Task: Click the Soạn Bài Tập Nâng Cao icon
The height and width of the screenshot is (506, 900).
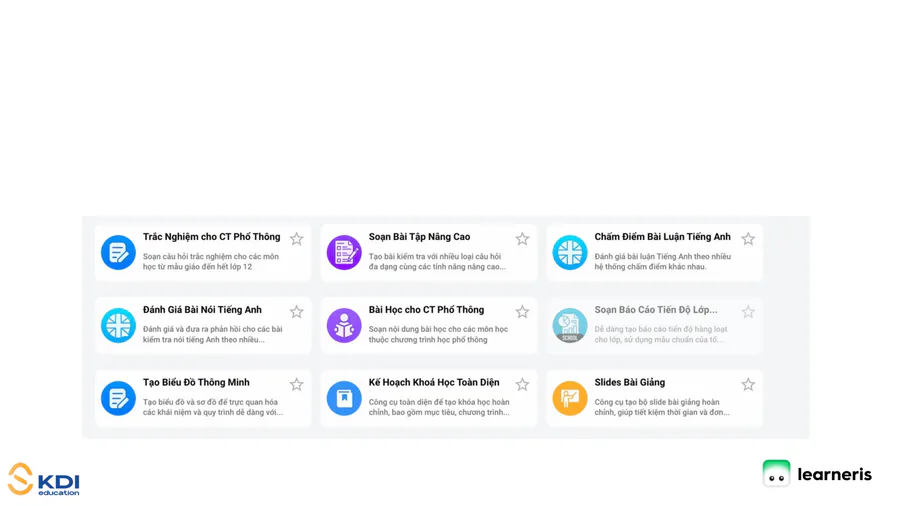Action: [x=344, y=253]
